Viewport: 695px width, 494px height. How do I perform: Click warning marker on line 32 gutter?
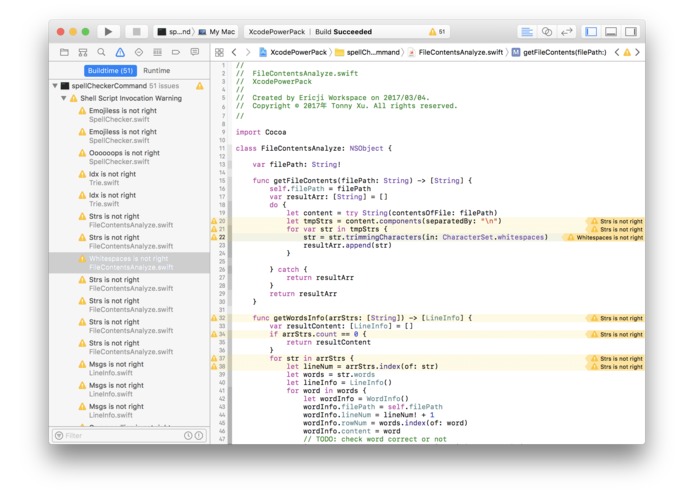point(214,318)
